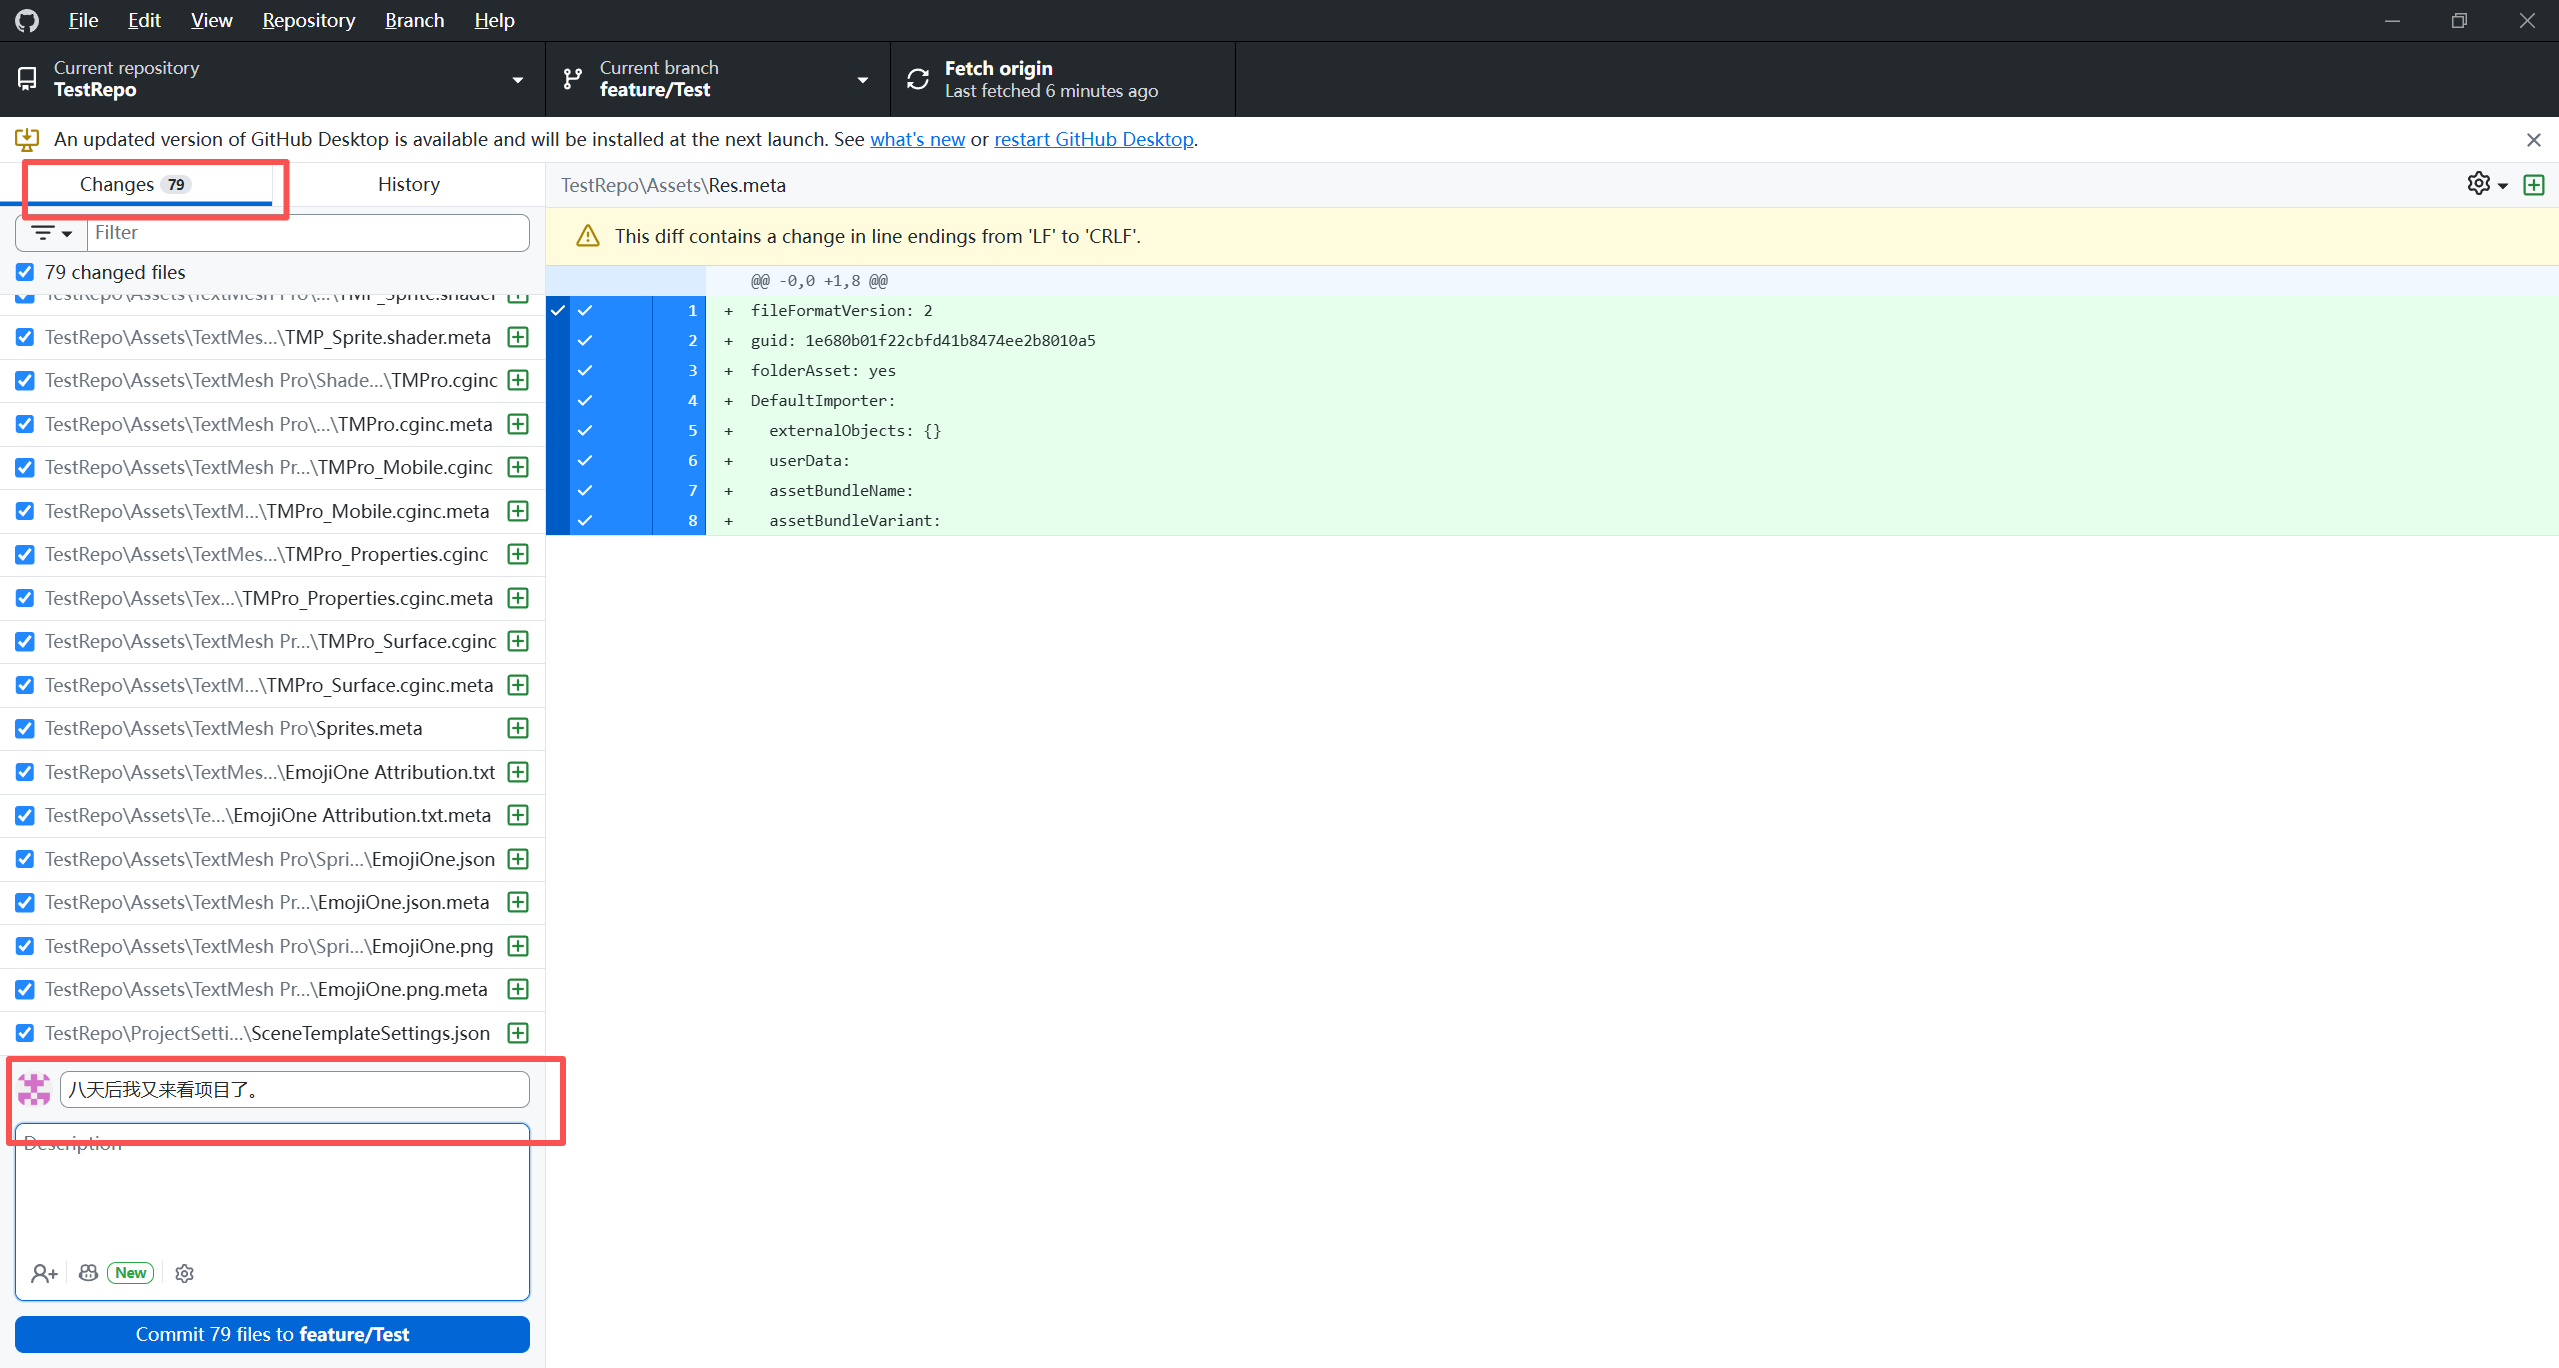Click added status icon for EmojiOne.png
The image size is (2559, 1368).
(518, 946)
